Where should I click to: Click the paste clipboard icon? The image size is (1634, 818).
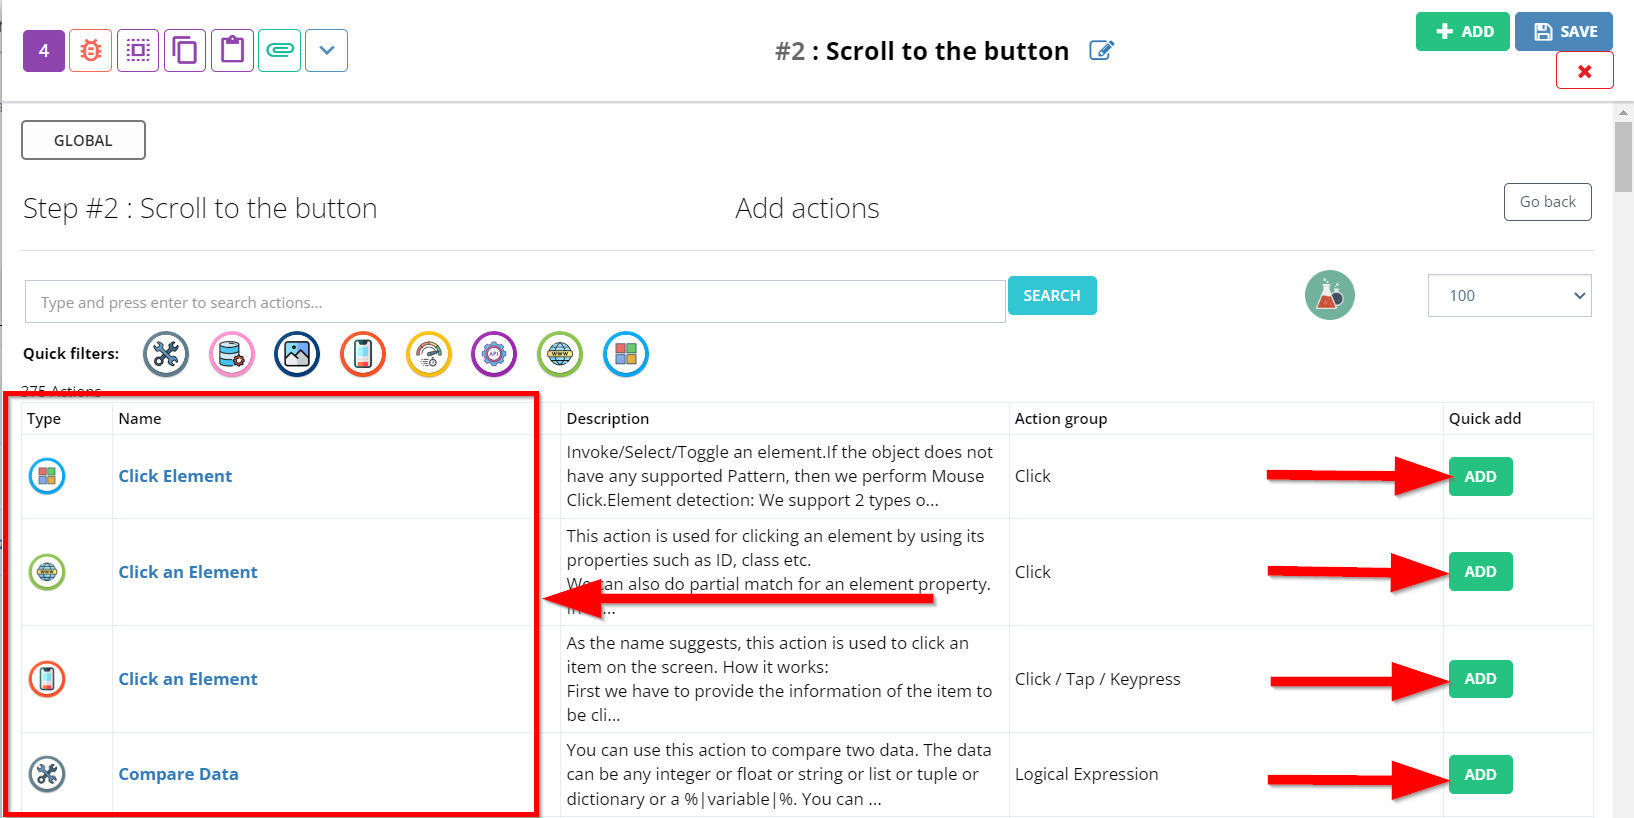click(x=232, y=51)
